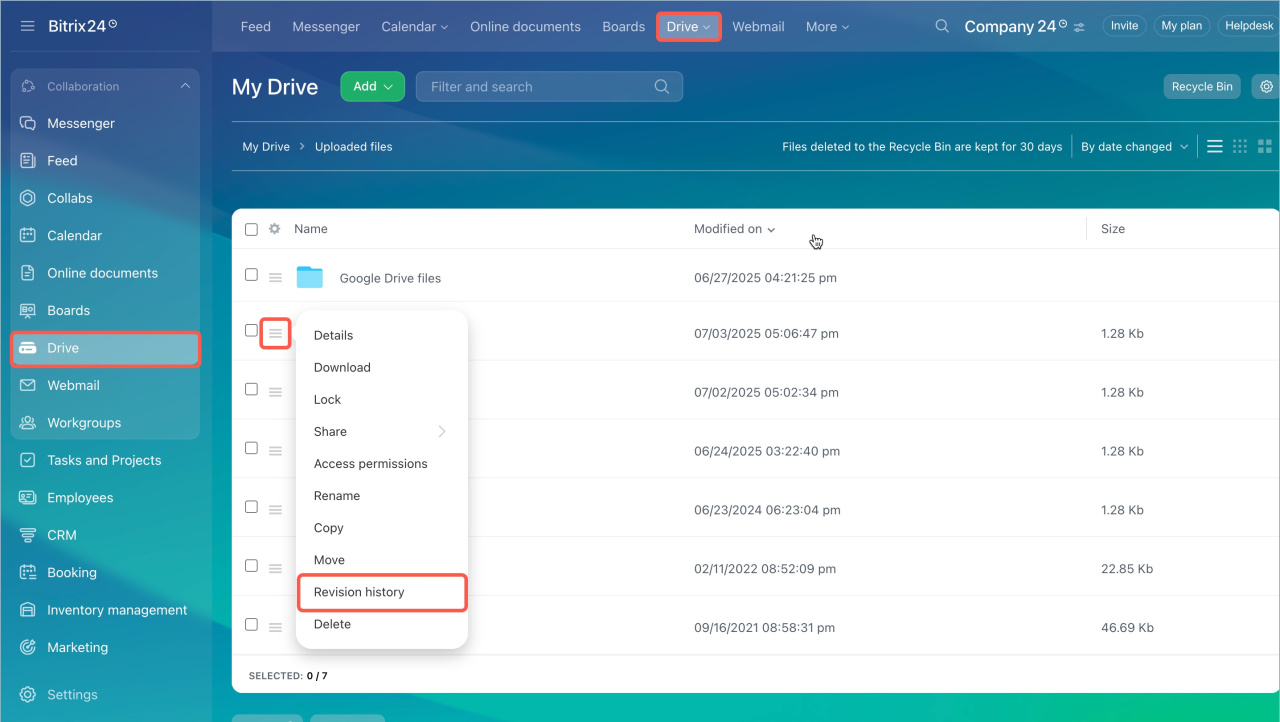Open the Recycle Bin button
This screenshot has width=1280, height=722.
[1202, 87]
